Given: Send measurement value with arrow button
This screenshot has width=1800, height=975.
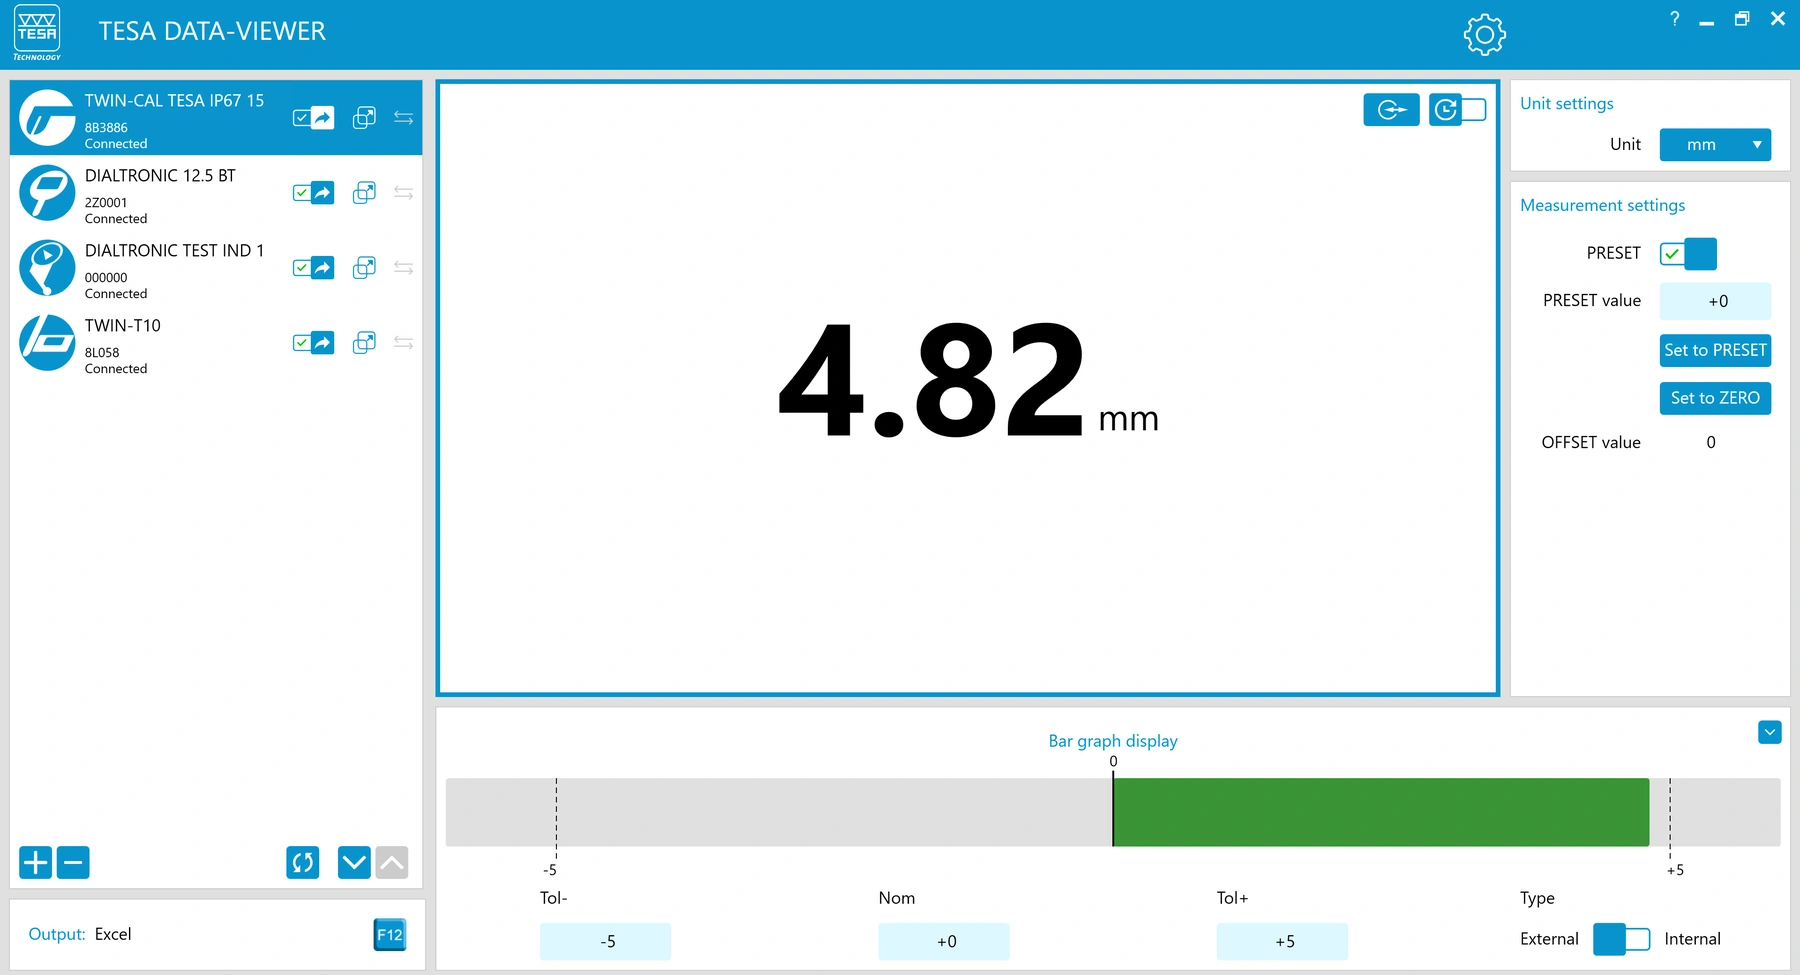Looking at the screenshot, I should (x=1391, y=110).
